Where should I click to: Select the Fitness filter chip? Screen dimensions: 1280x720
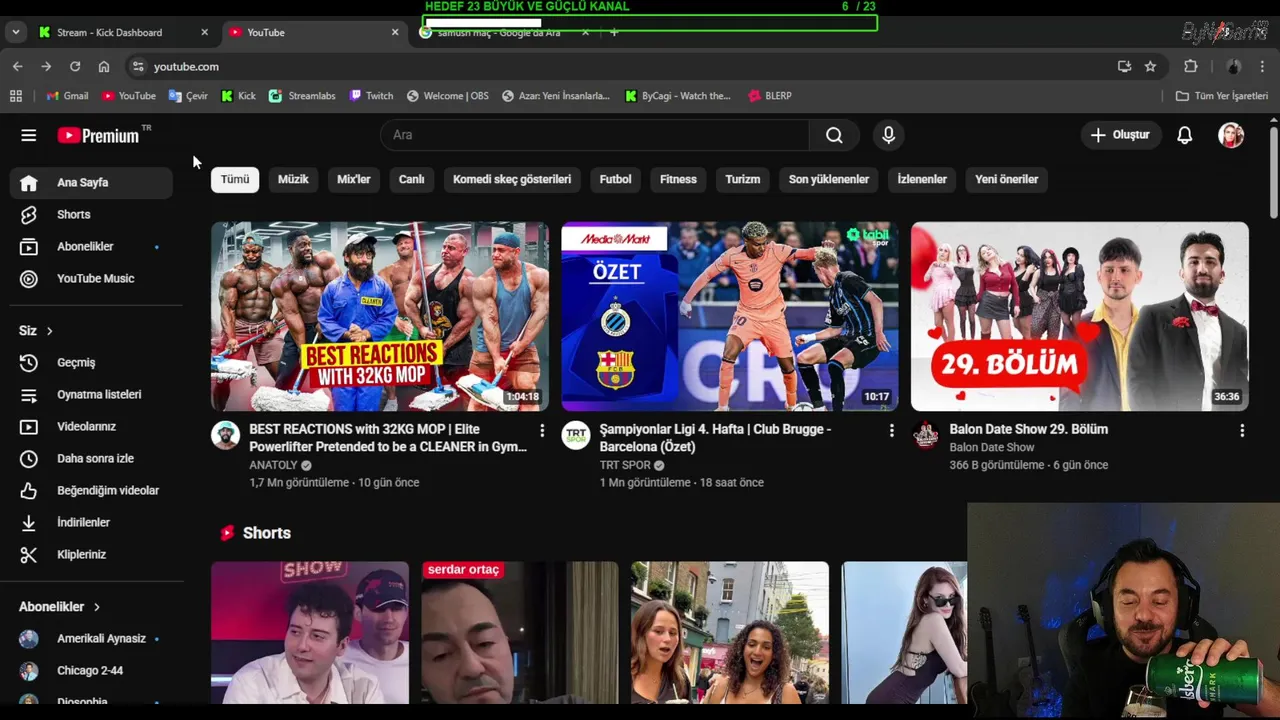click(x=678, y=180)
